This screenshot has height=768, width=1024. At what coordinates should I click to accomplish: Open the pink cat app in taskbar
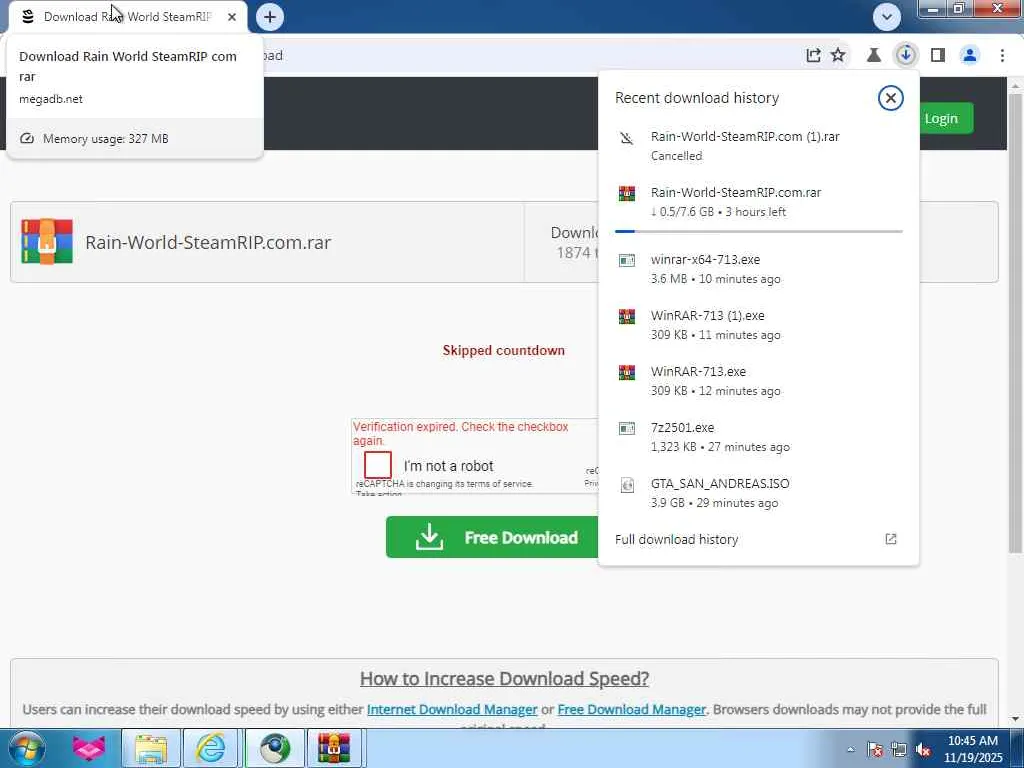pos(88,748)
